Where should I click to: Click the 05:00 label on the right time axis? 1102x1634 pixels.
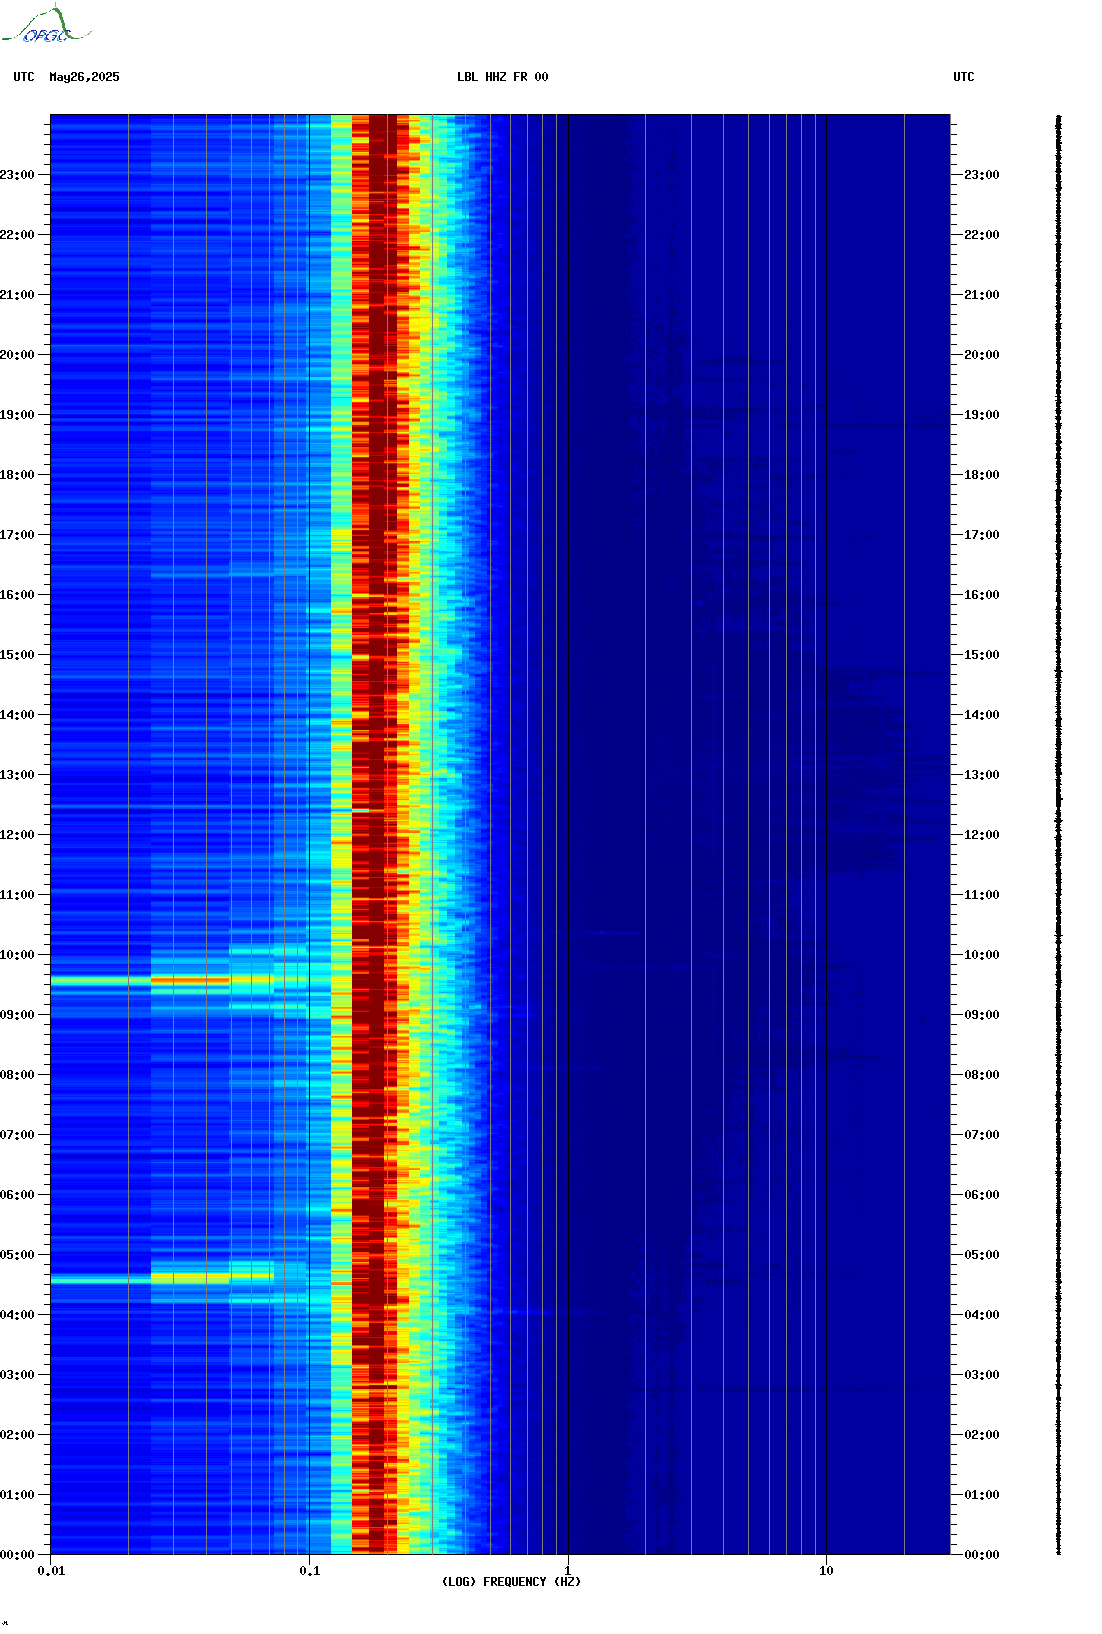tap(982, 1255)
